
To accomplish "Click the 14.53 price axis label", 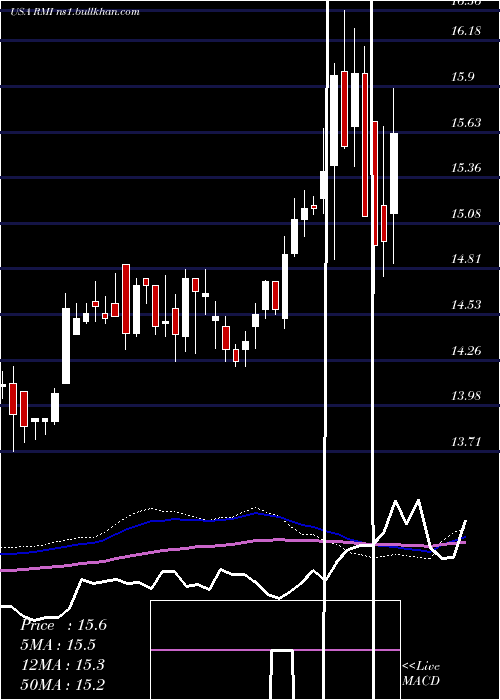I will pos(466,304).
